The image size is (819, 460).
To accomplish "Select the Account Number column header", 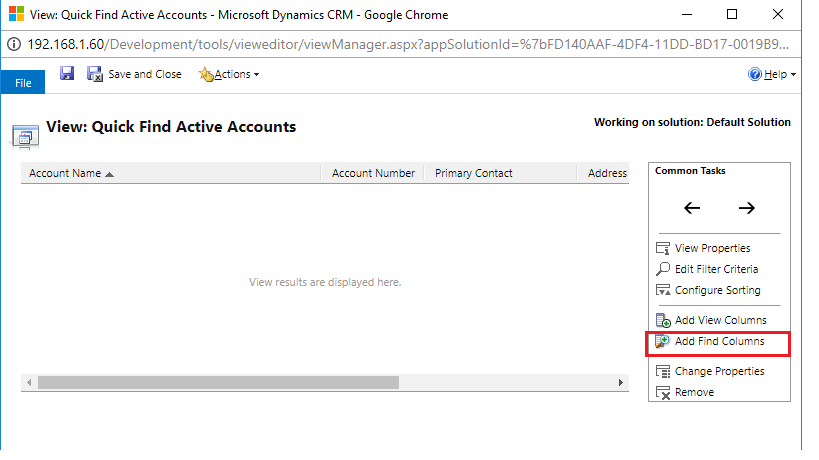I will 373,173.
